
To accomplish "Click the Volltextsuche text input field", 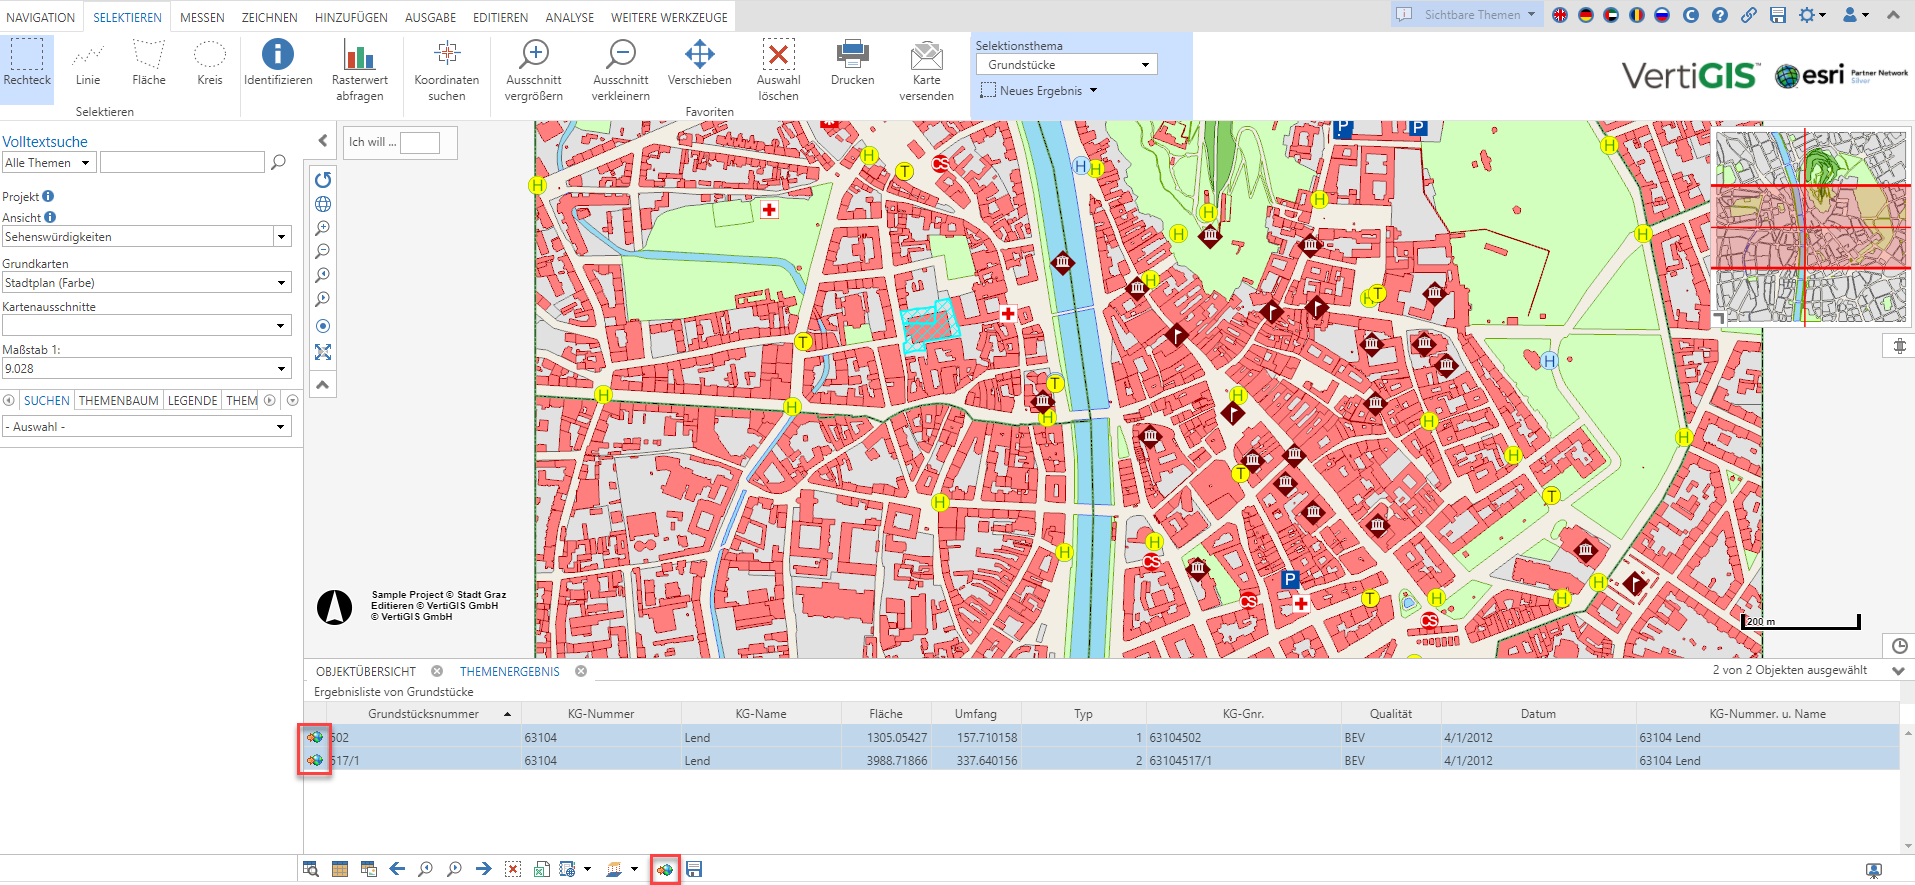I will point(182,163).
